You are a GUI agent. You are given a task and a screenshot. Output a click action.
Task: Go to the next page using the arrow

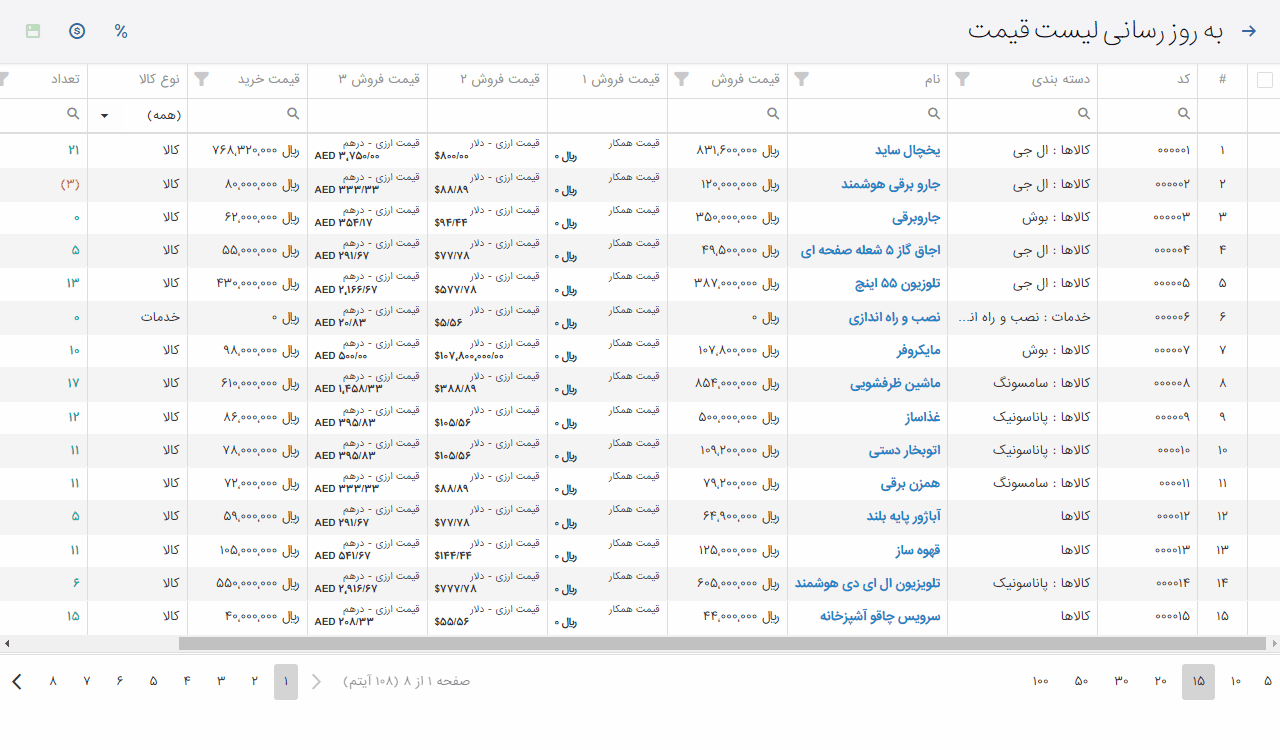click(x=17, y=681)
